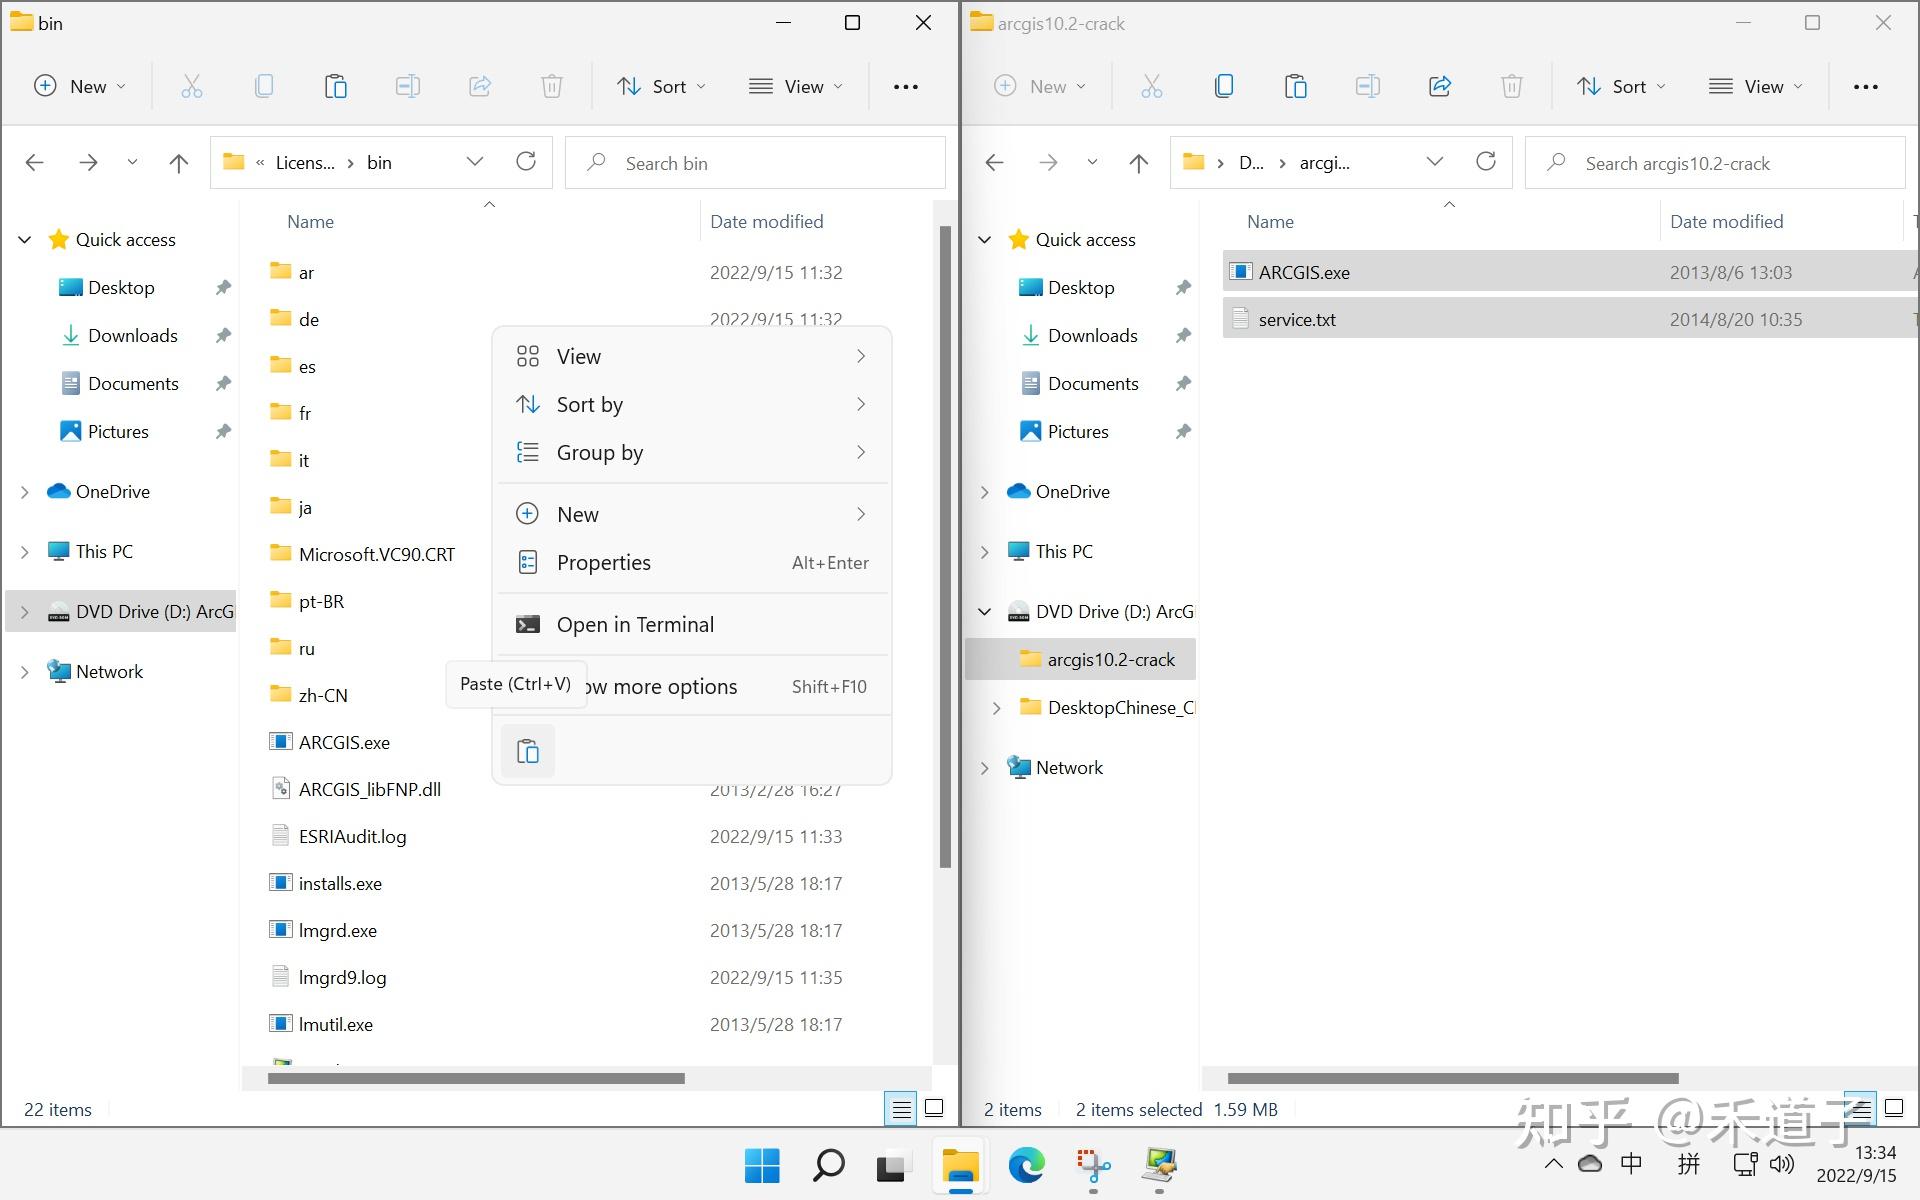Open Snipping Tool from taskbar

[x=1093, y=1165]
